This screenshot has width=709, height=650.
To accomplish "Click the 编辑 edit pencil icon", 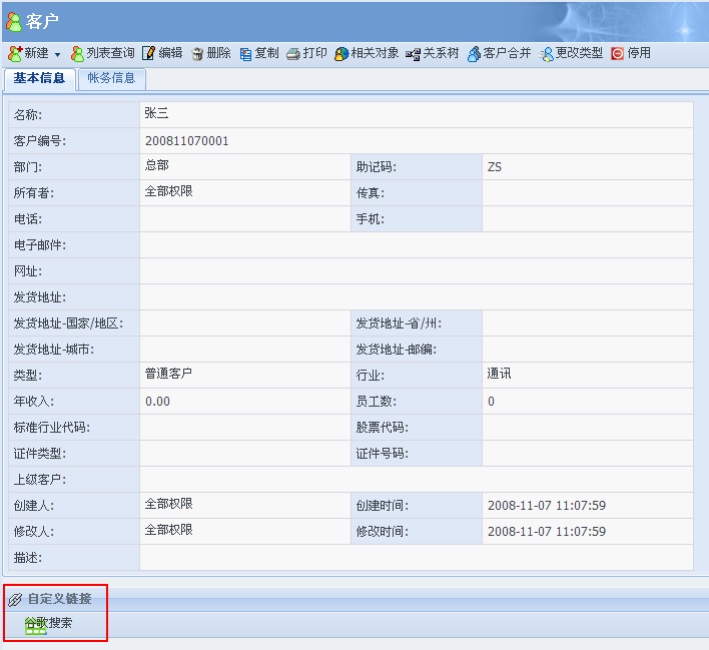I will [148, 53].
